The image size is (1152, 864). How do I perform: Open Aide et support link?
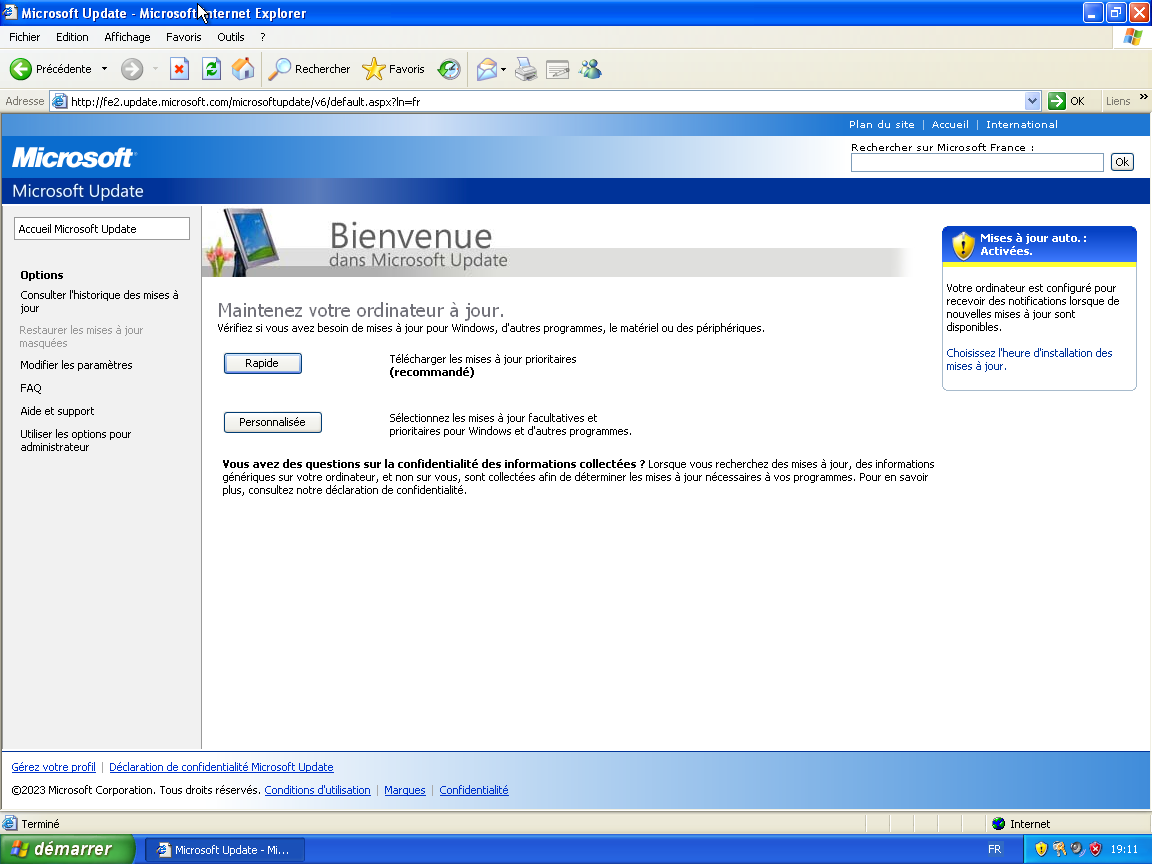(x=57, y=411)
